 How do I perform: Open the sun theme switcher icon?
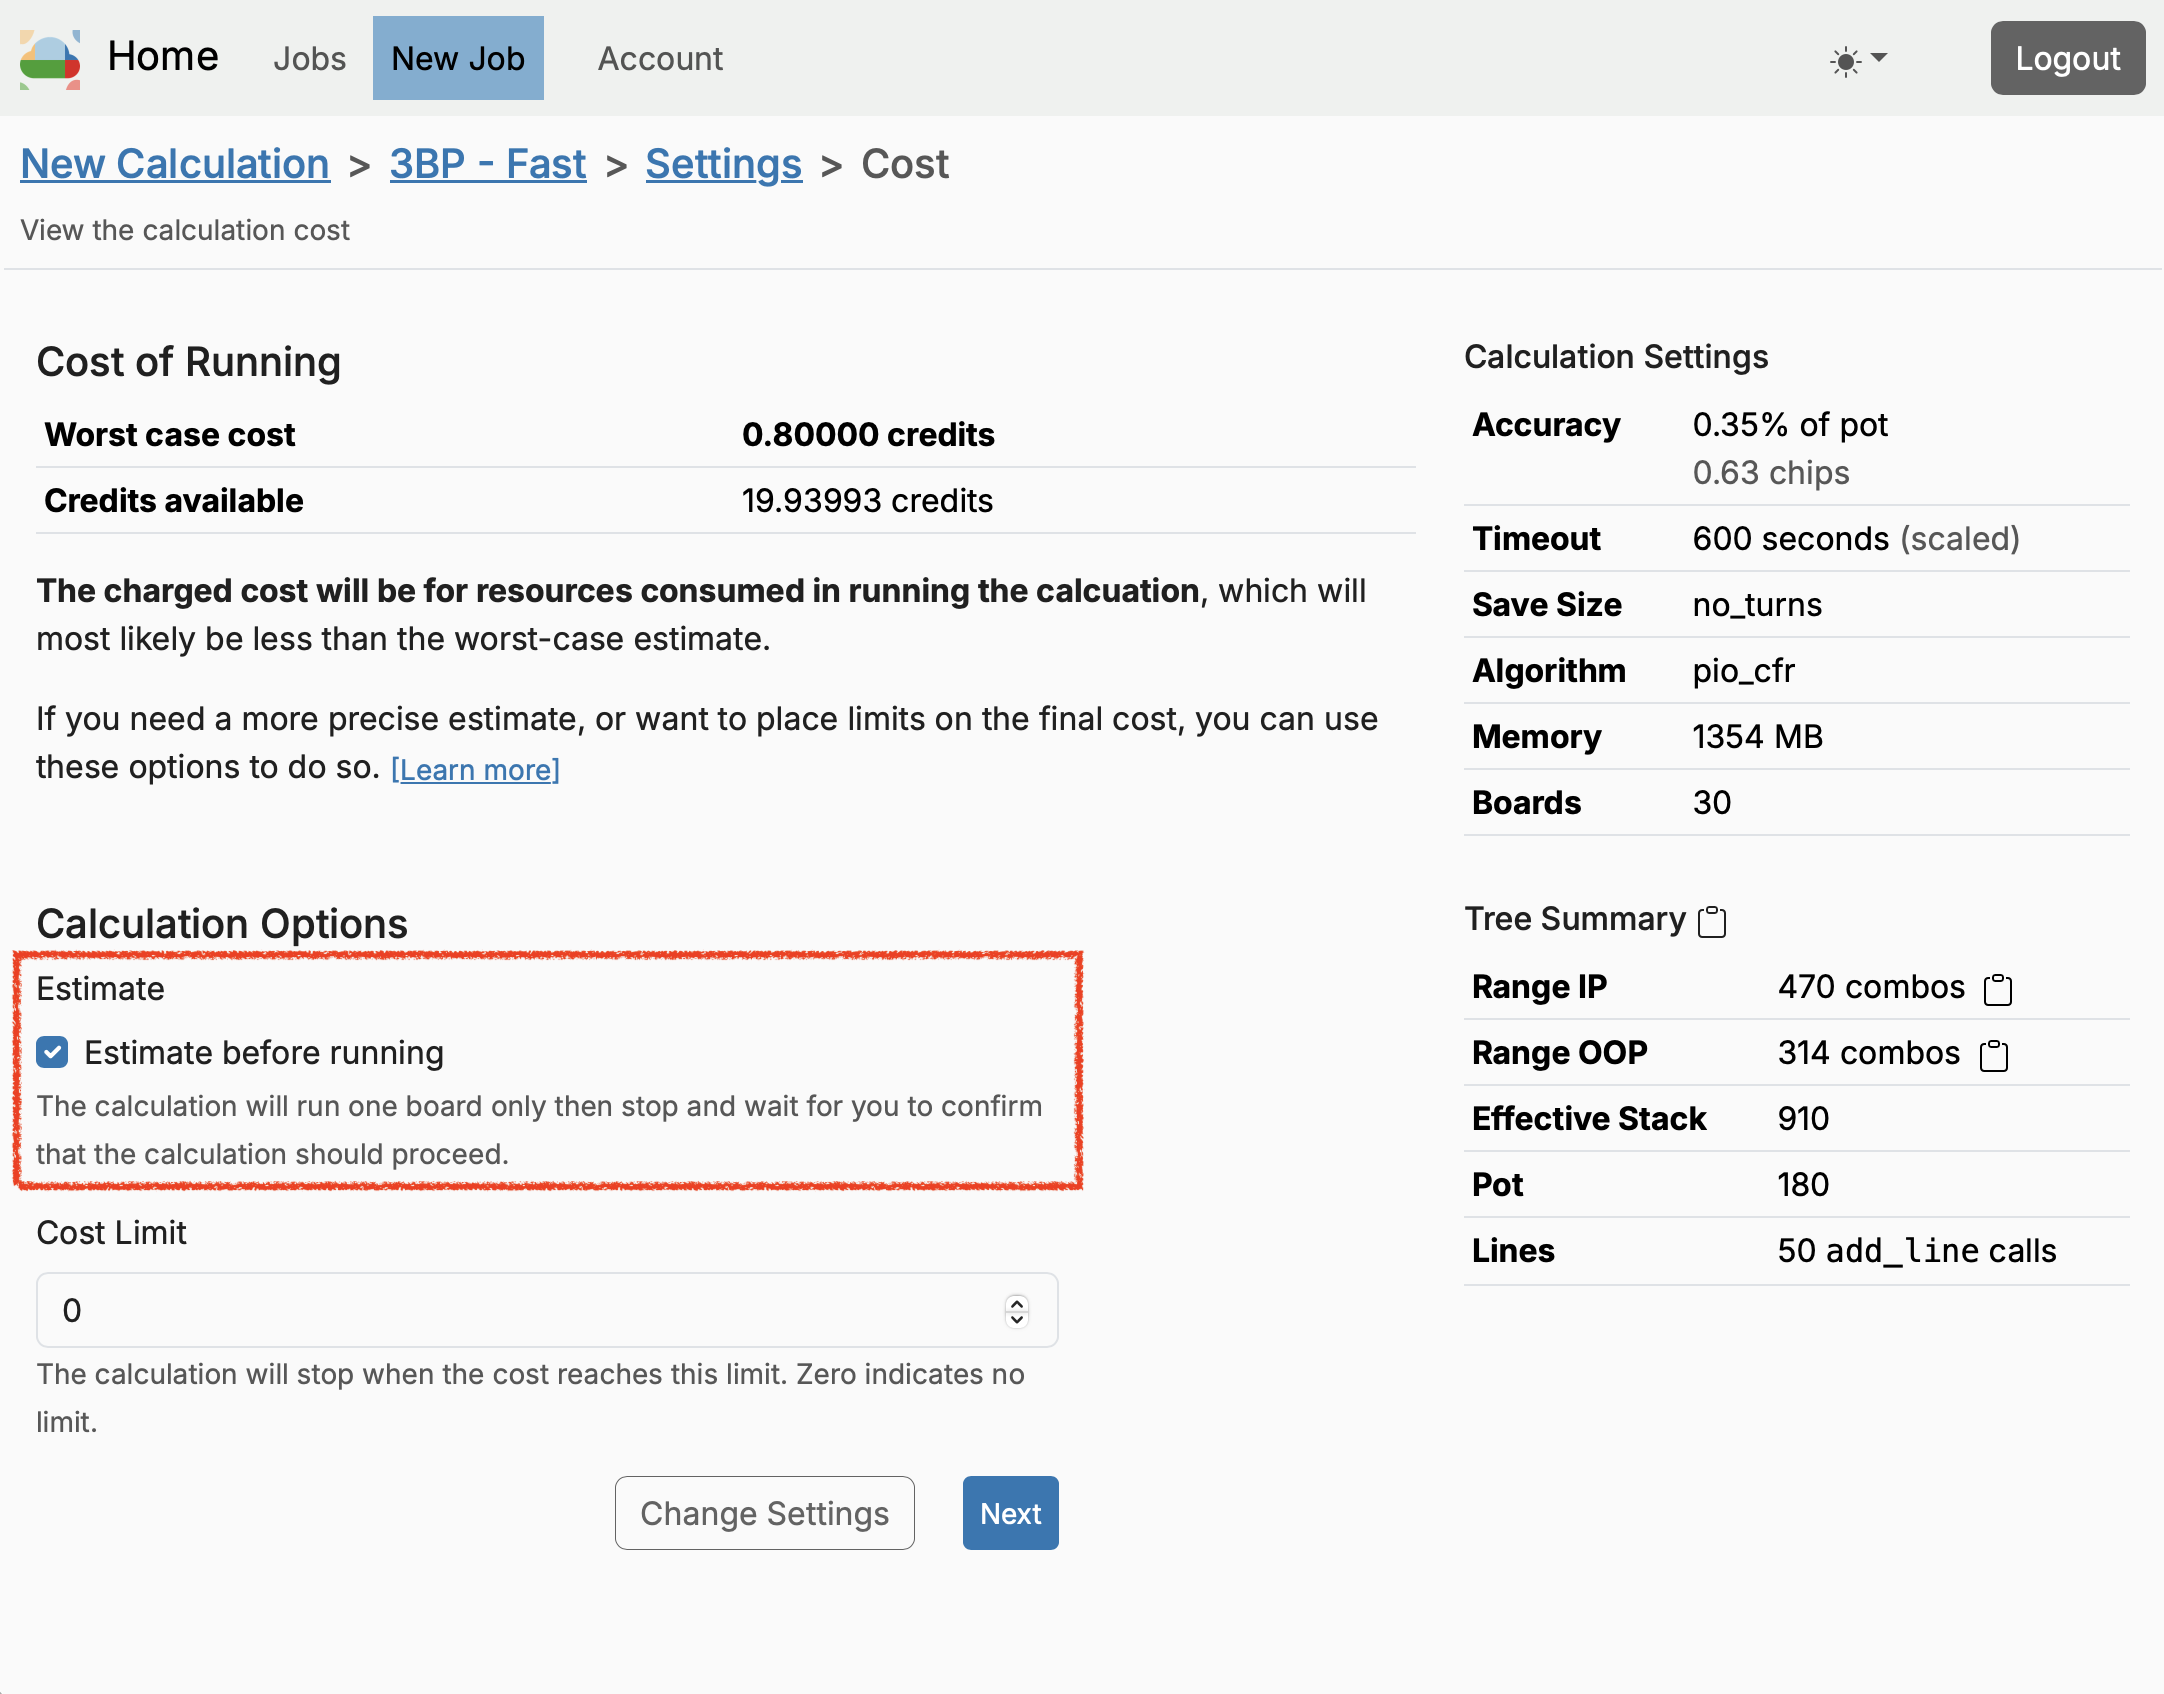pos(1845,61)
